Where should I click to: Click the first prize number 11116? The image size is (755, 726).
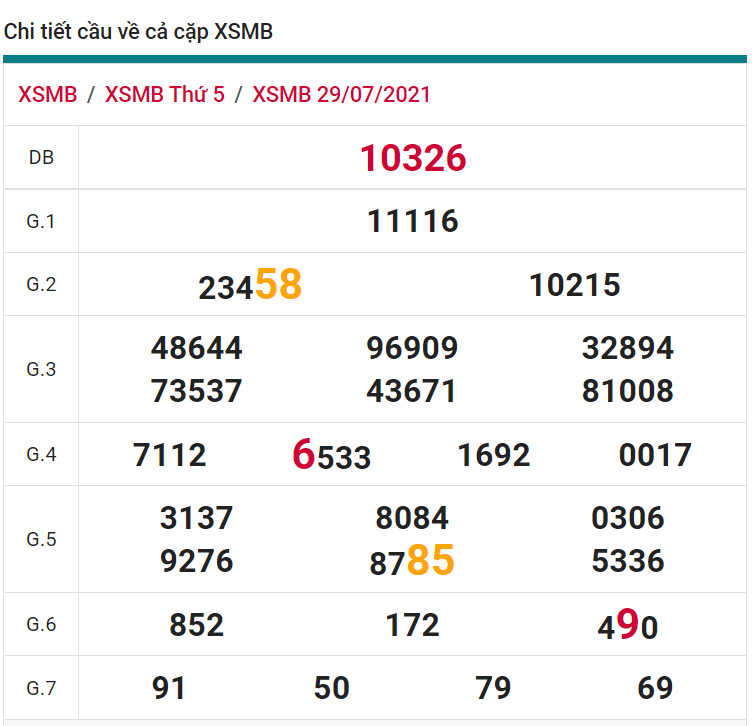coord(413,221)
